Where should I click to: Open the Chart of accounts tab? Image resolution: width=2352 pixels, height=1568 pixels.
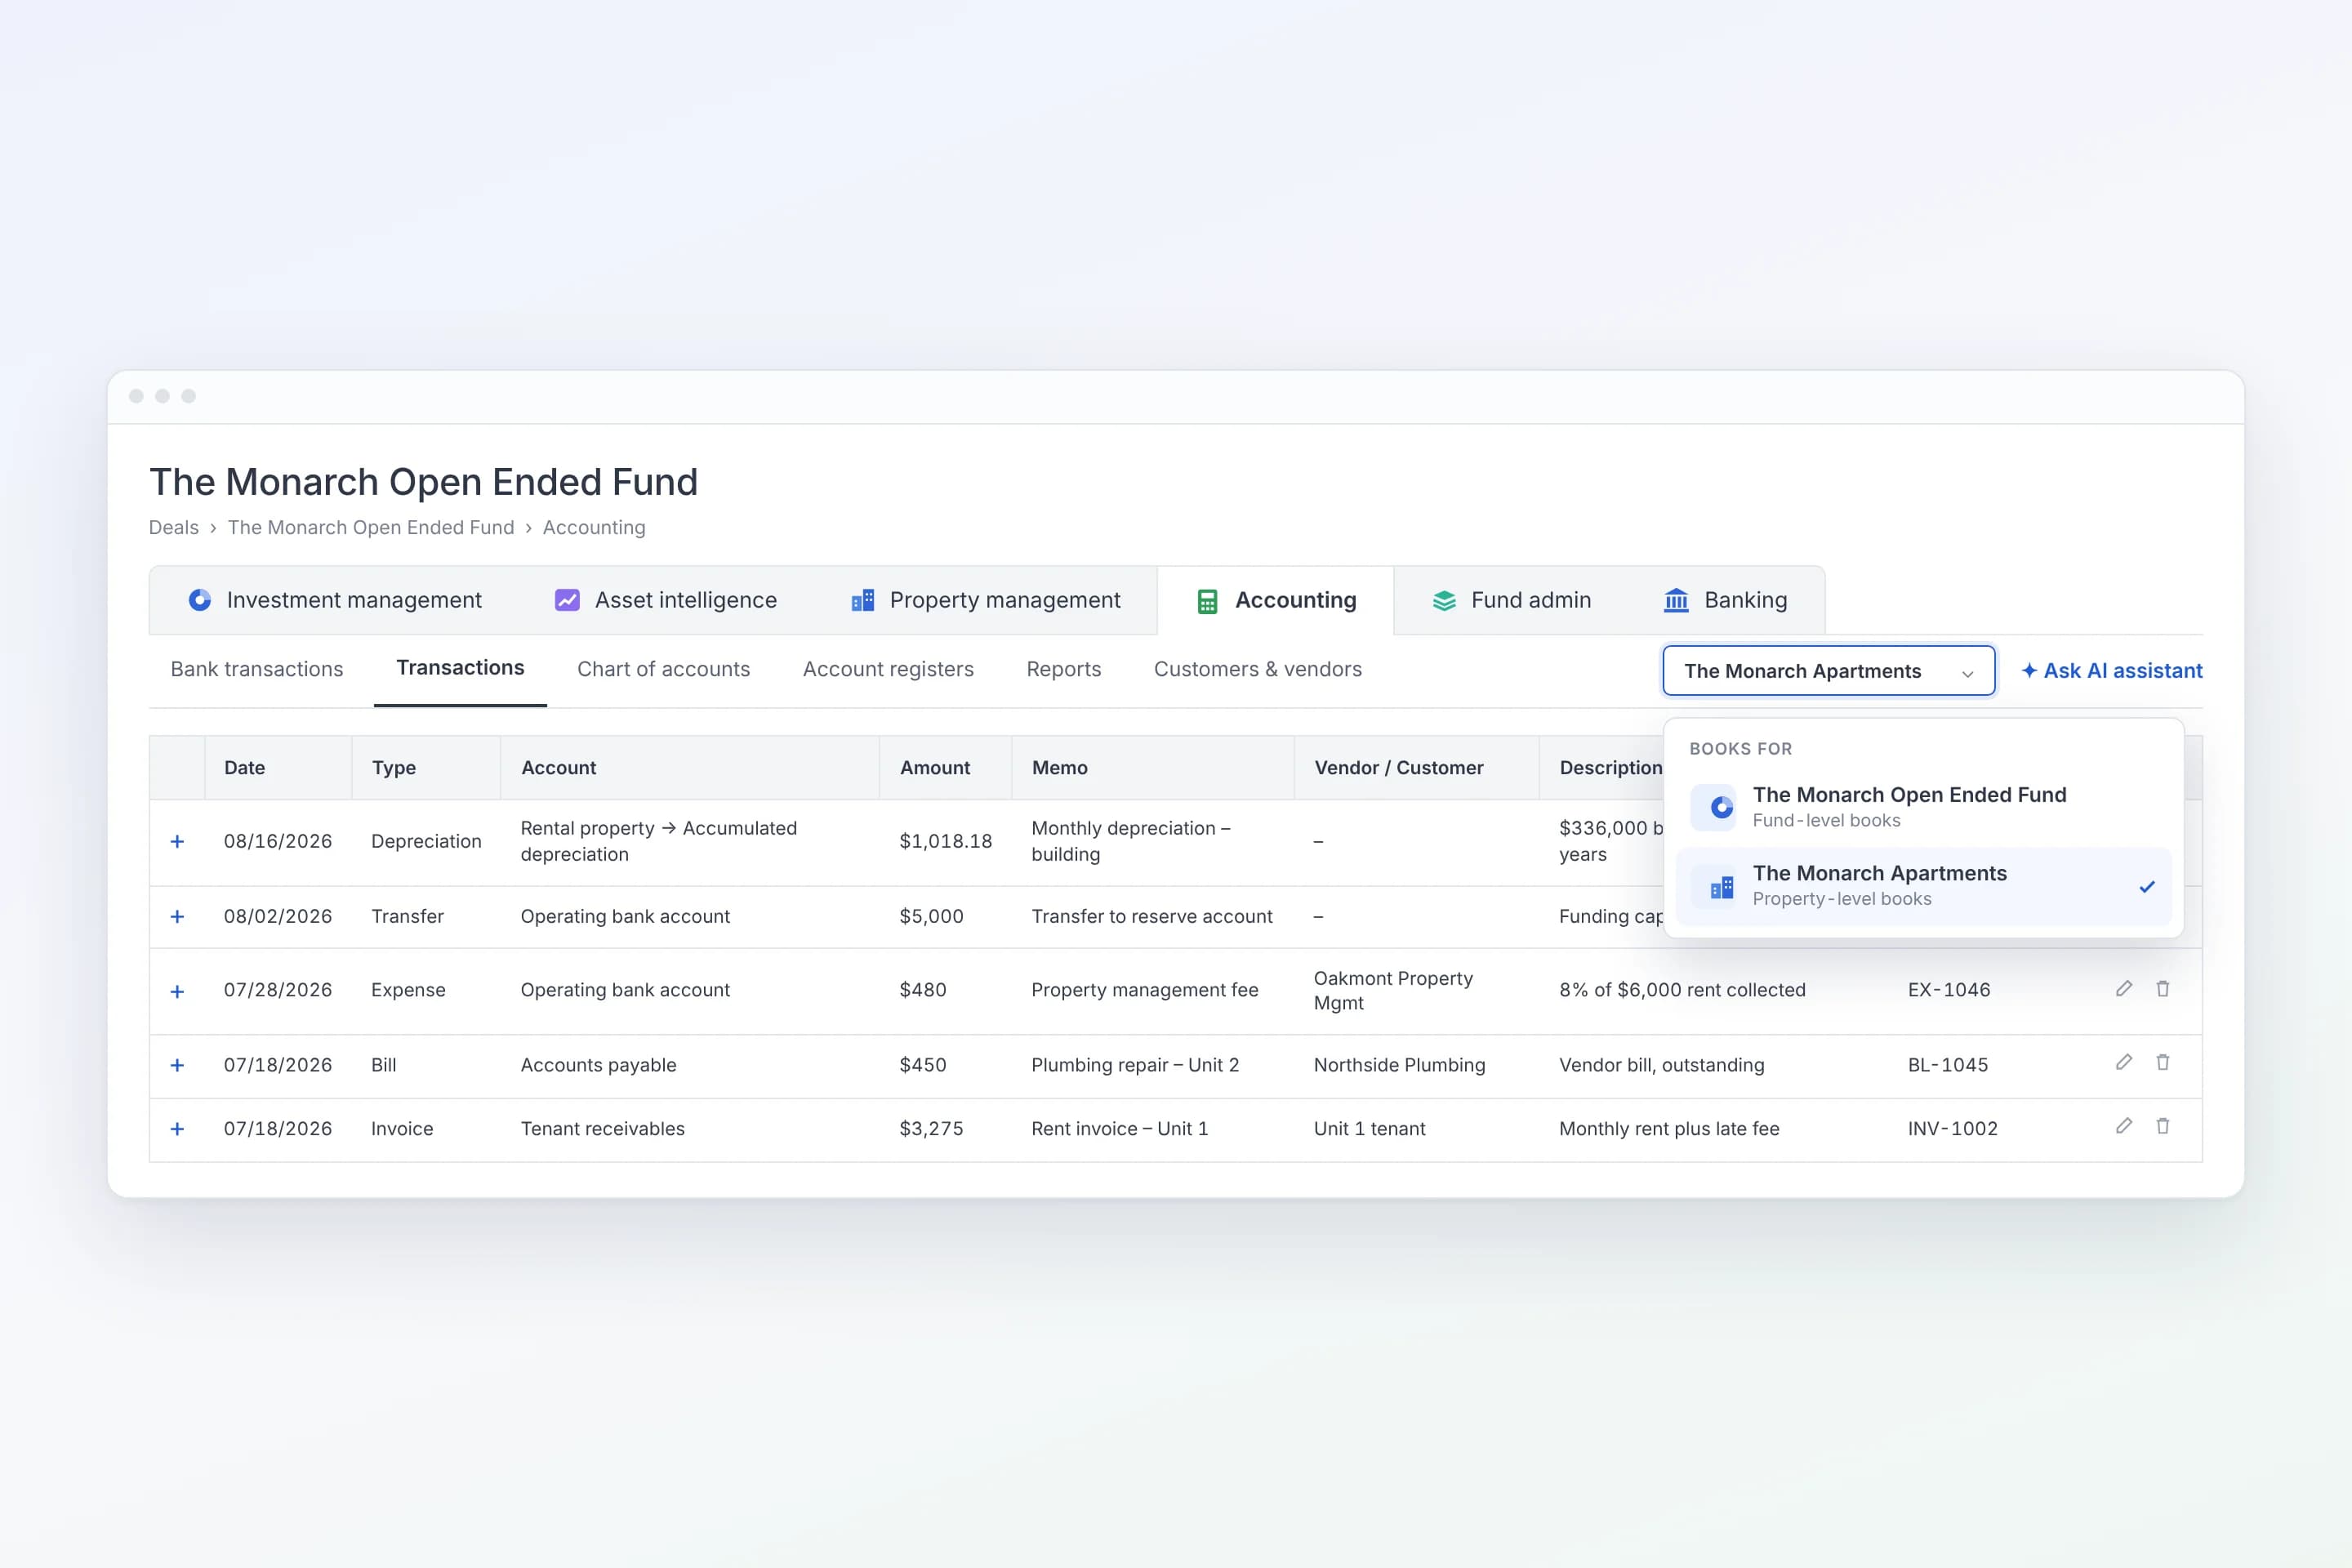click(x=663, y=669)
